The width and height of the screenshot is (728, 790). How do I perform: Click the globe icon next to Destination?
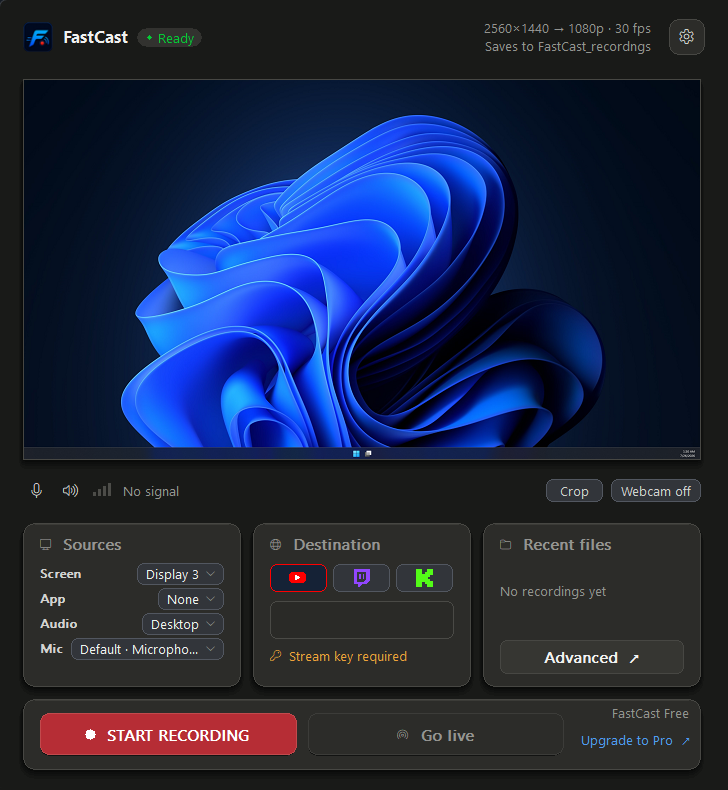(276, 545)
